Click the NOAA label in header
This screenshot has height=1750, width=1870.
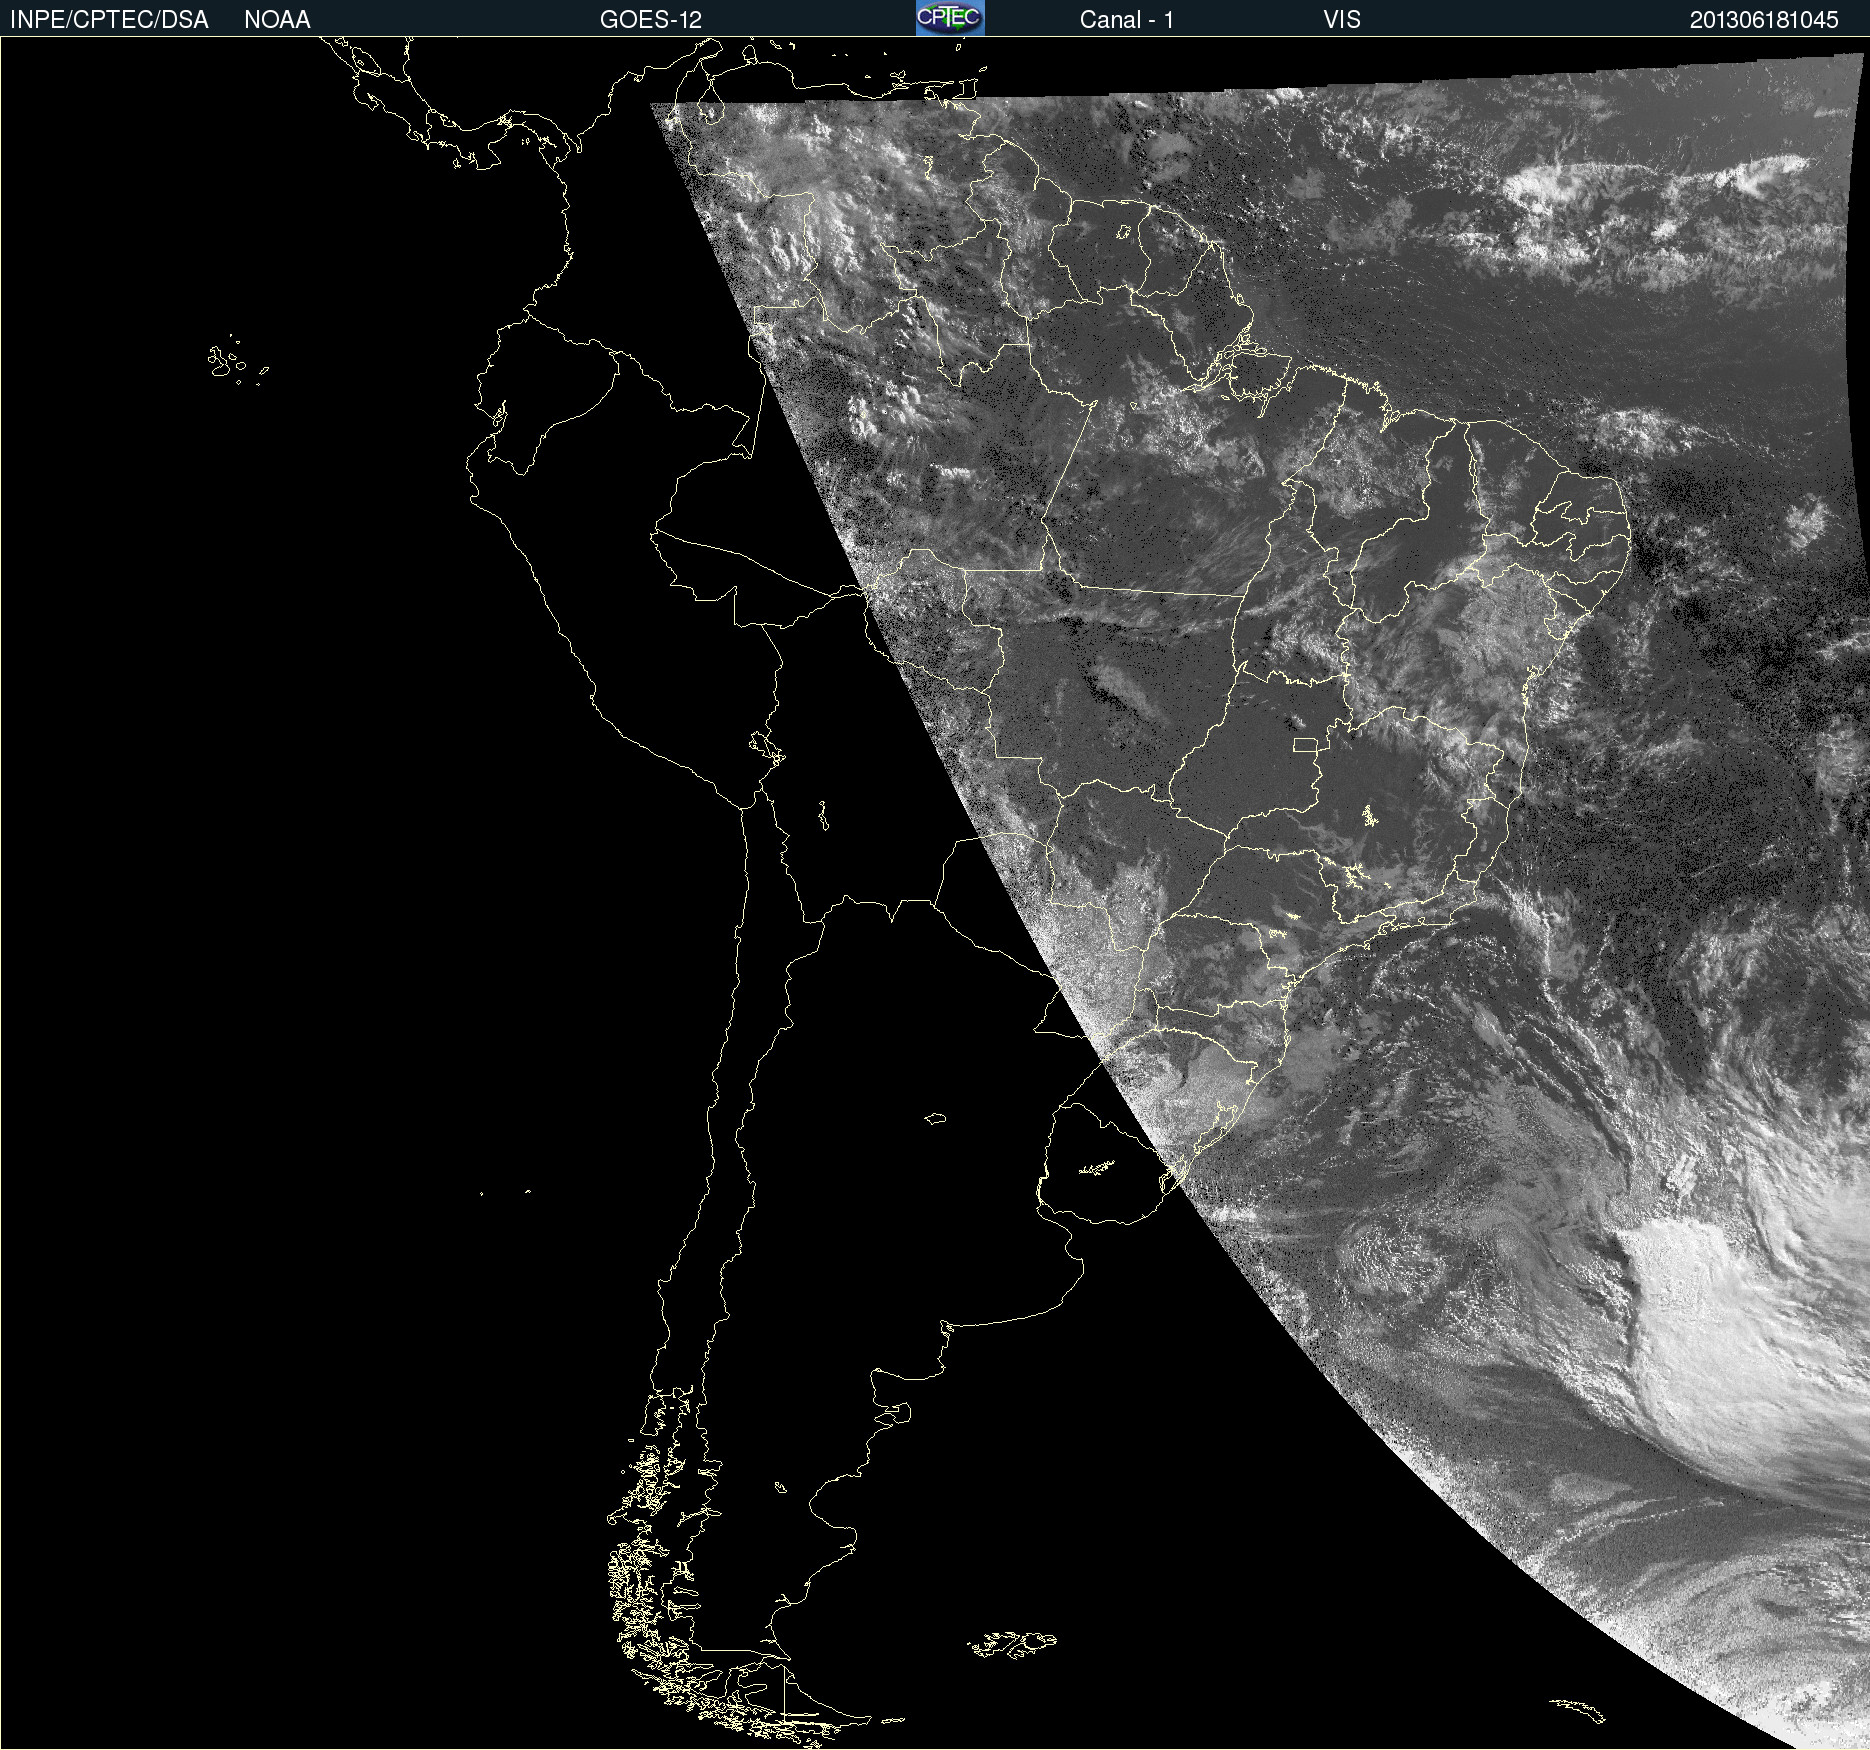pos(277,20)
